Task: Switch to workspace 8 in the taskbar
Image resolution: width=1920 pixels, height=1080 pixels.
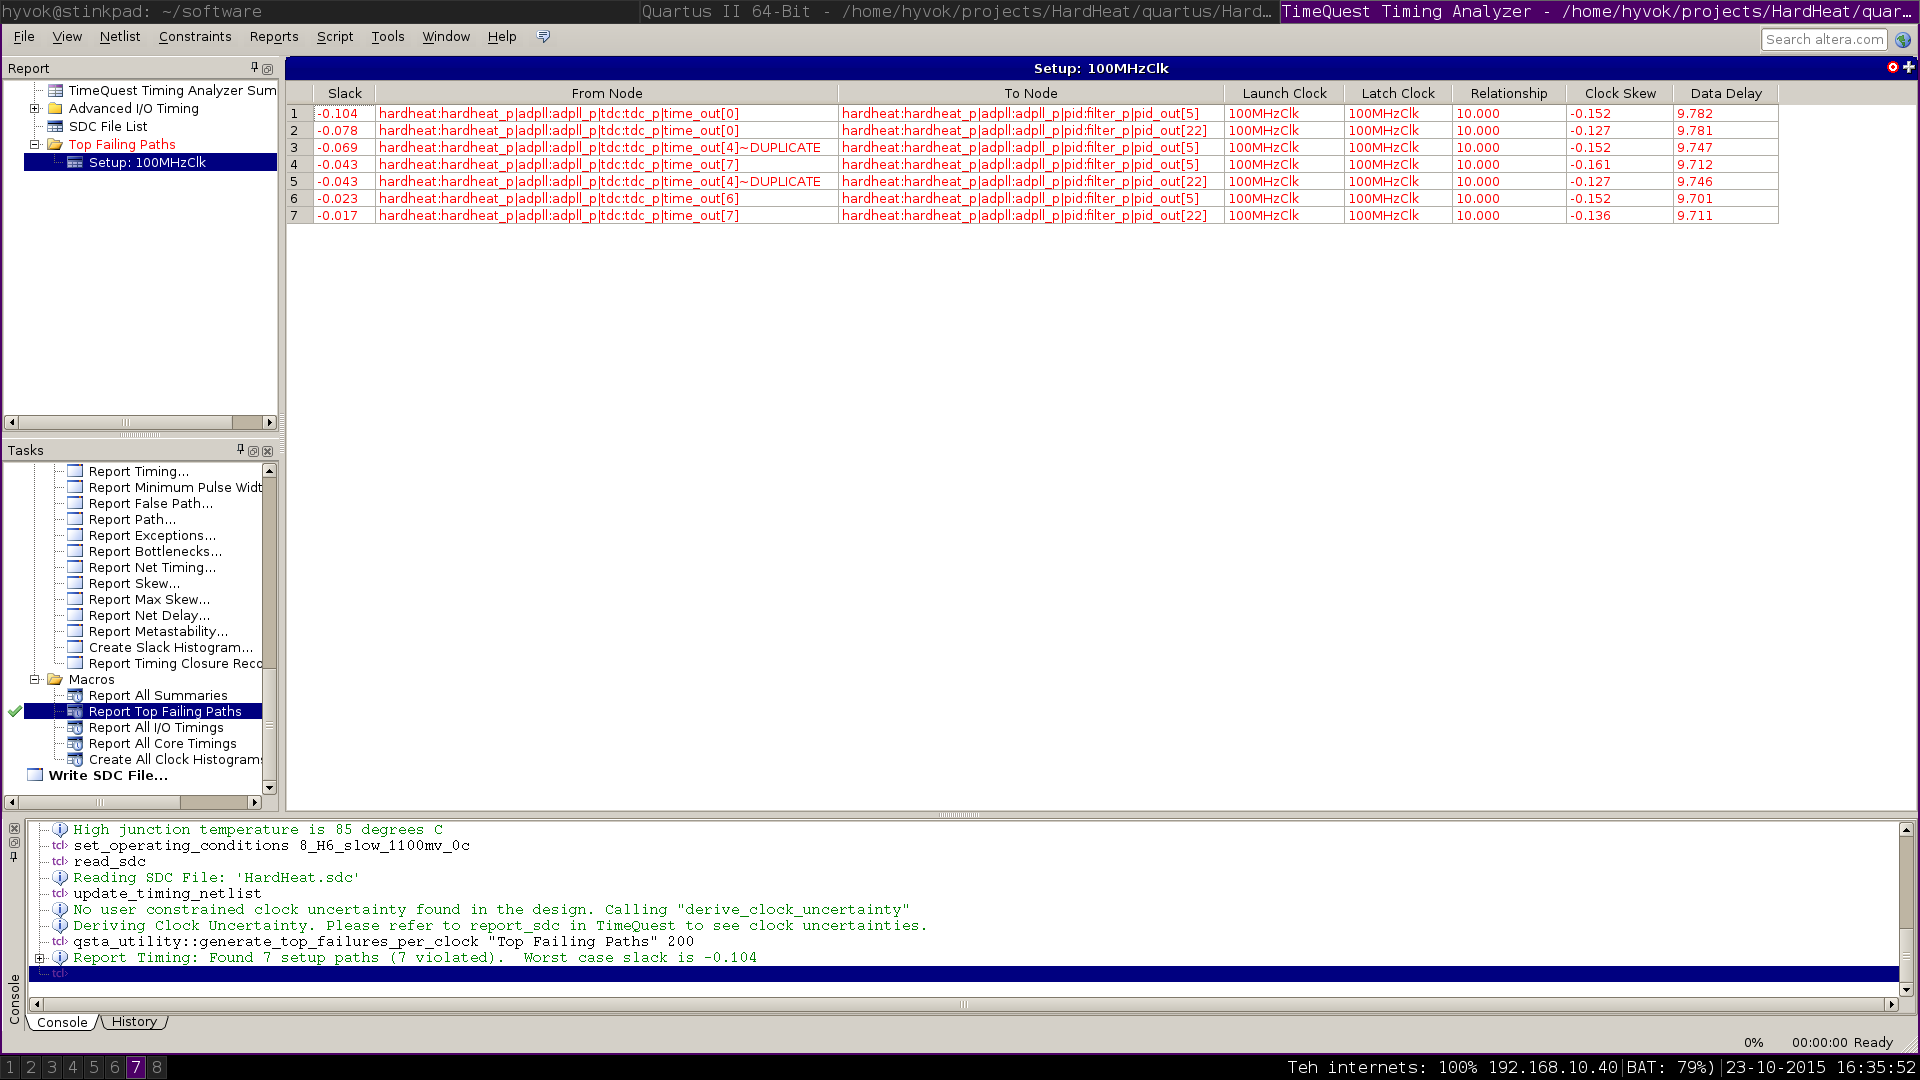Action: click(x=157, y=1067)
